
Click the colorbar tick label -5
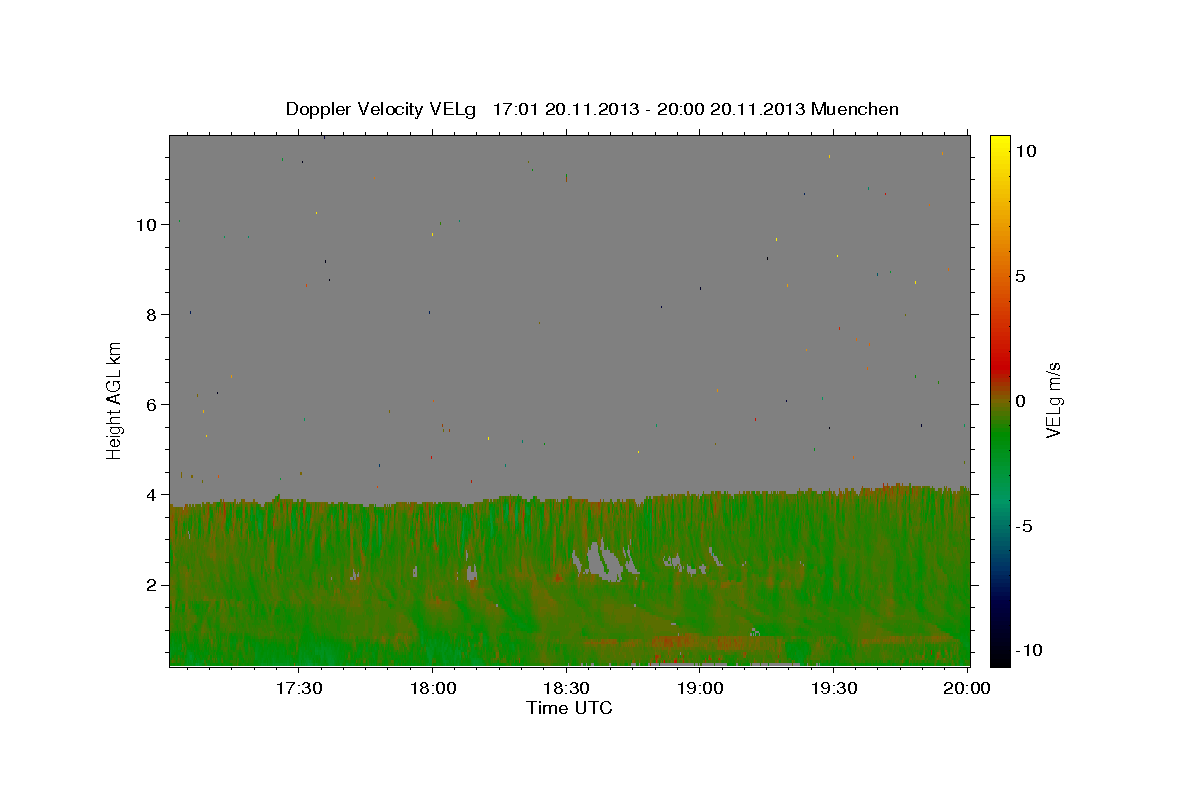pos(1024,526)
